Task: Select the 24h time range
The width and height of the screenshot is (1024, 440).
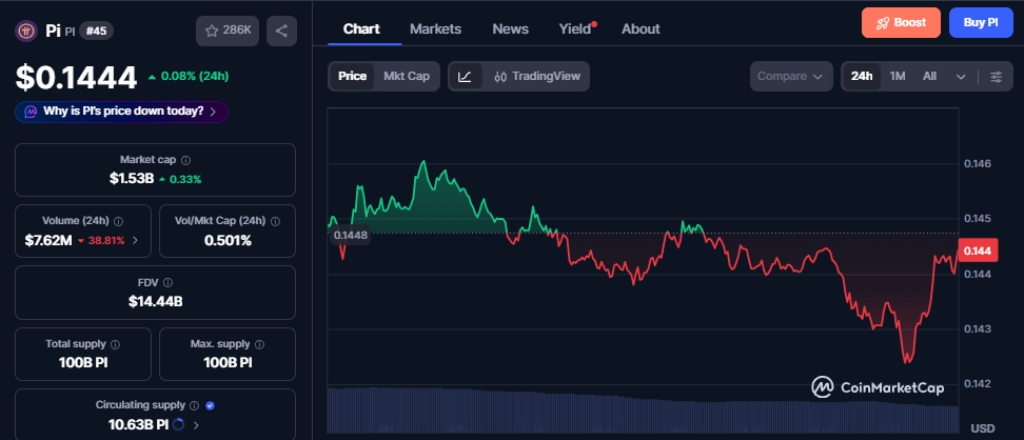Action: pyautogui.click(x=861, y=76)
